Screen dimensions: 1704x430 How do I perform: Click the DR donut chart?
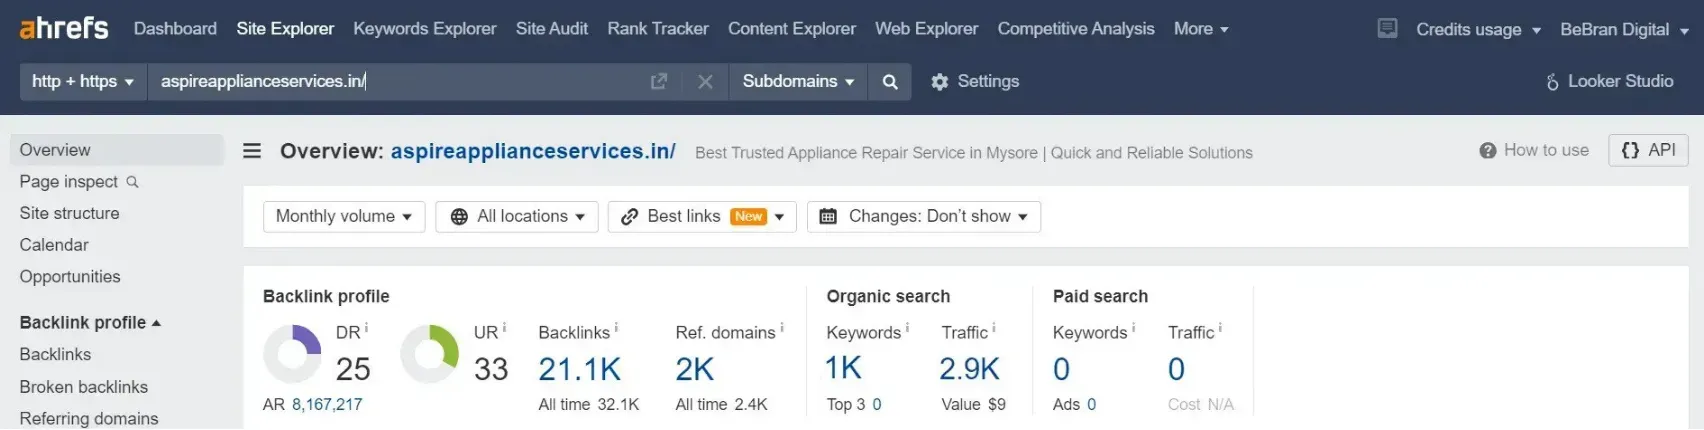point(292,353)
